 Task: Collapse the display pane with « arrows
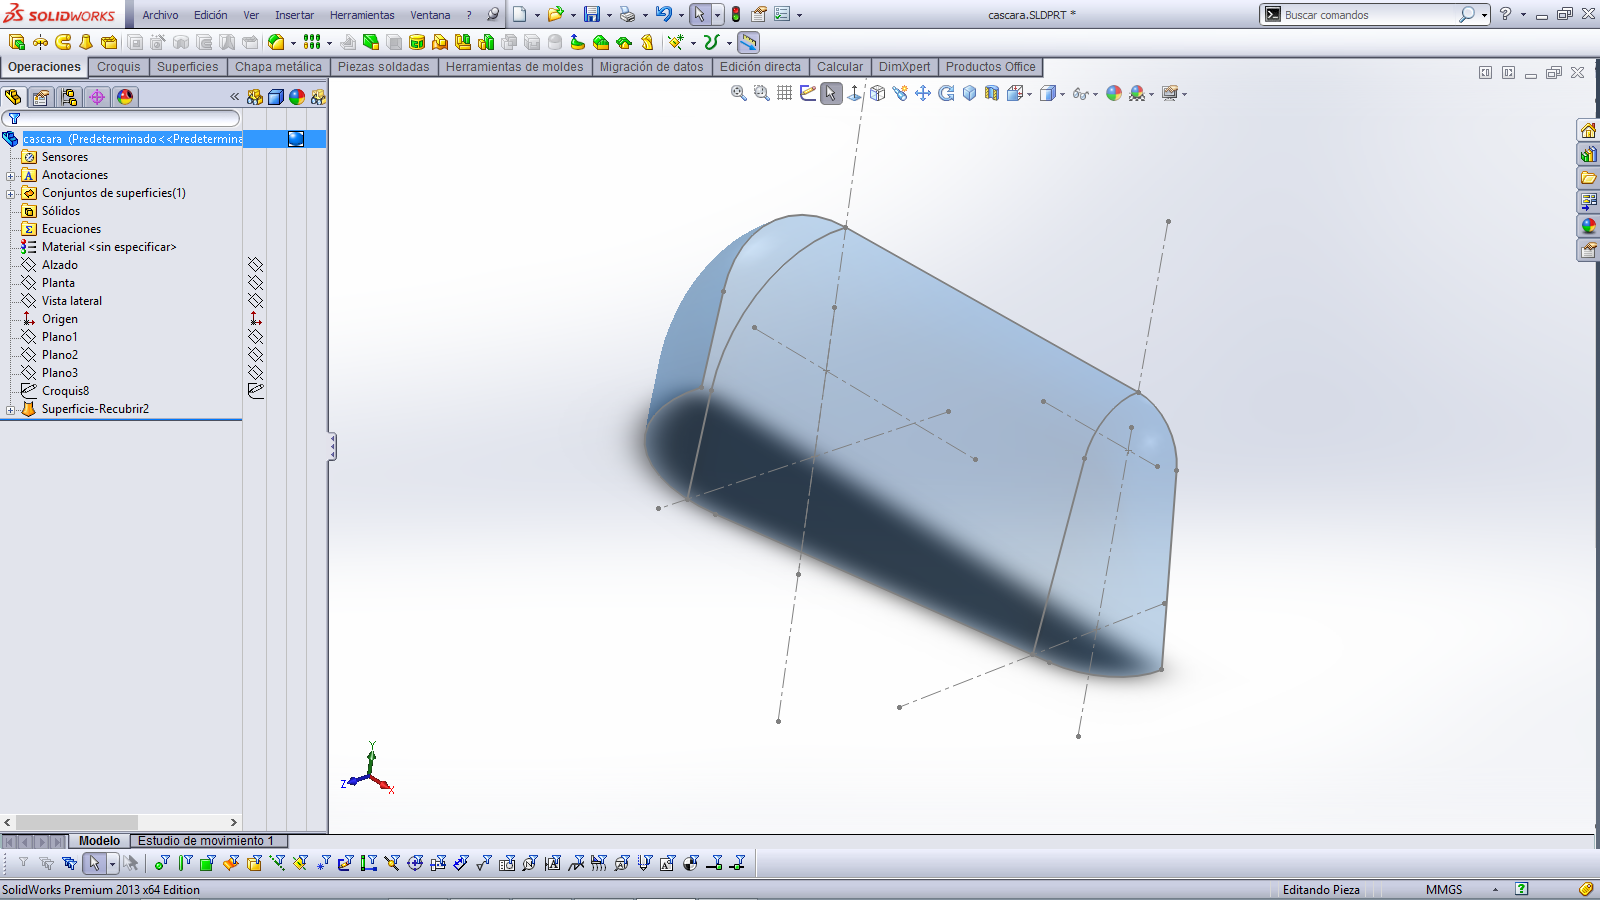[x=234, y=97]
